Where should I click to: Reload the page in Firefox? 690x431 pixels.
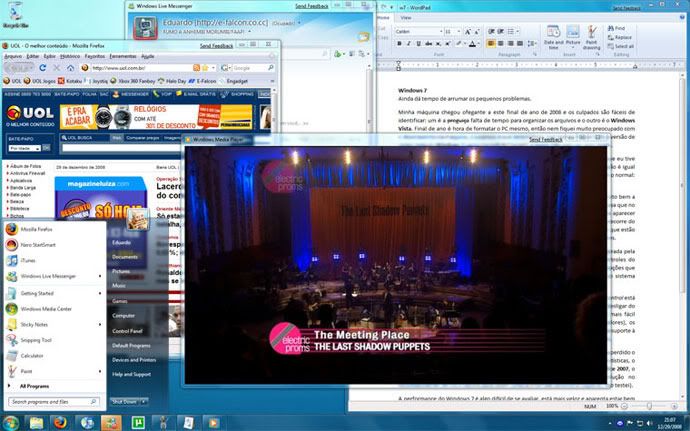point(44,67)
